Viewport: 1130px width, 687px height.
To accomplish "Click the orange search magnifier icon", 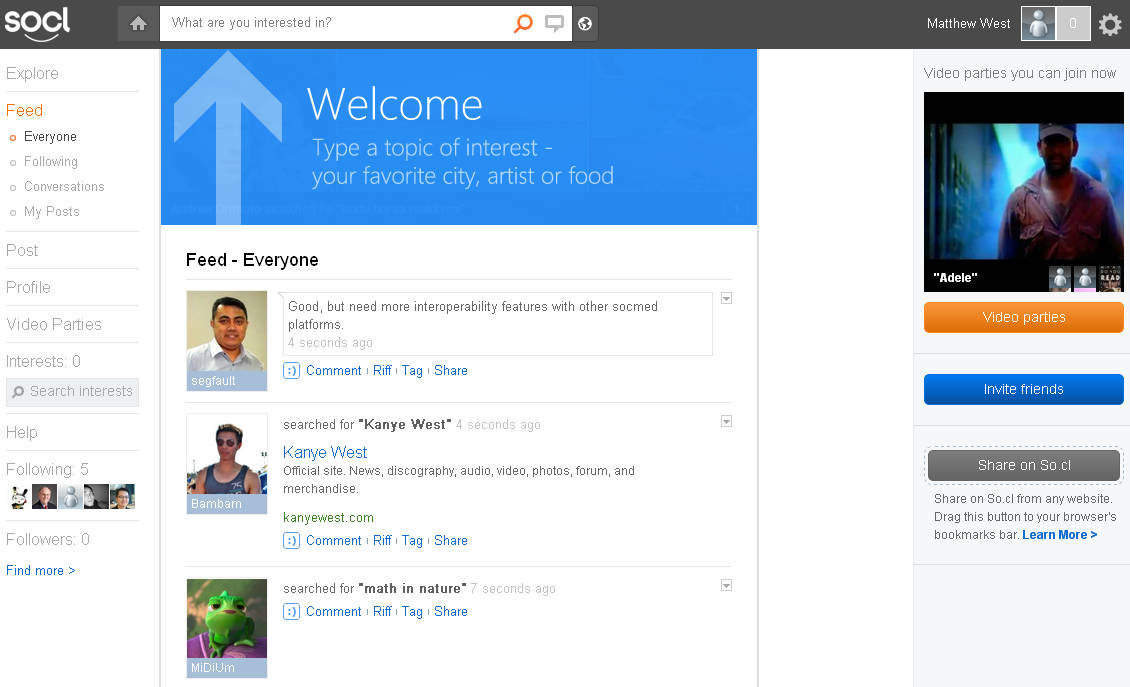I will (x=523, y=23).
